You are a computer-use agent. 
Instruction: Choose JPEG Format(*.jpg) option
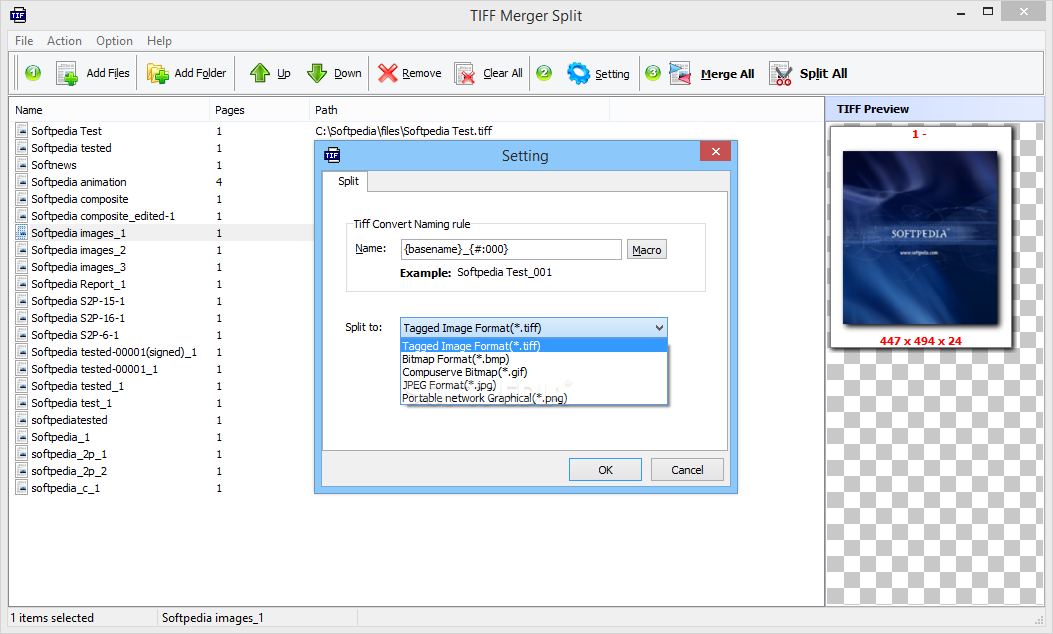[534, 385]
